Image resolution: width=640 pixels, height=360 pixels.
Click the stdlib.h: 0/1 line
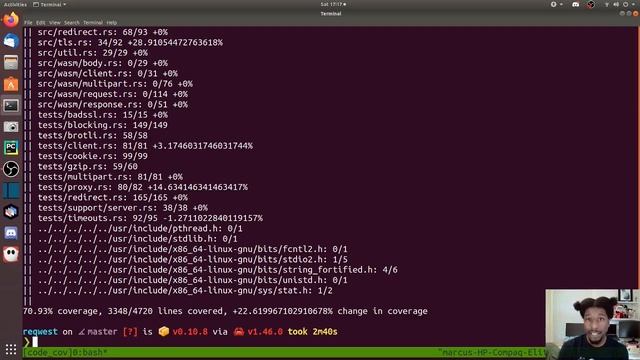coord(138,239)
